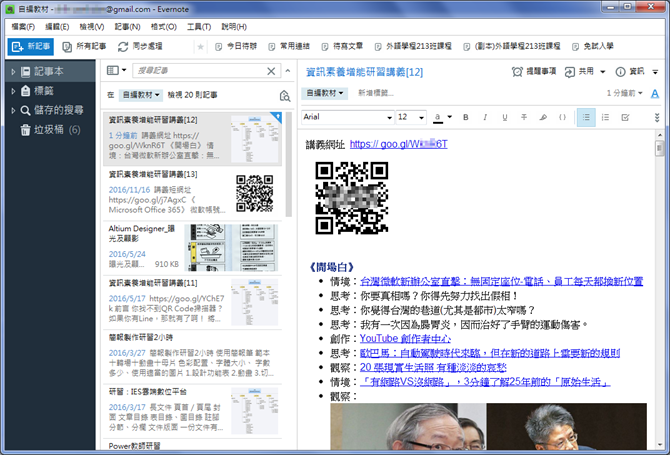Open the 今日待辦 shortcut

click(x=236, y=47)
